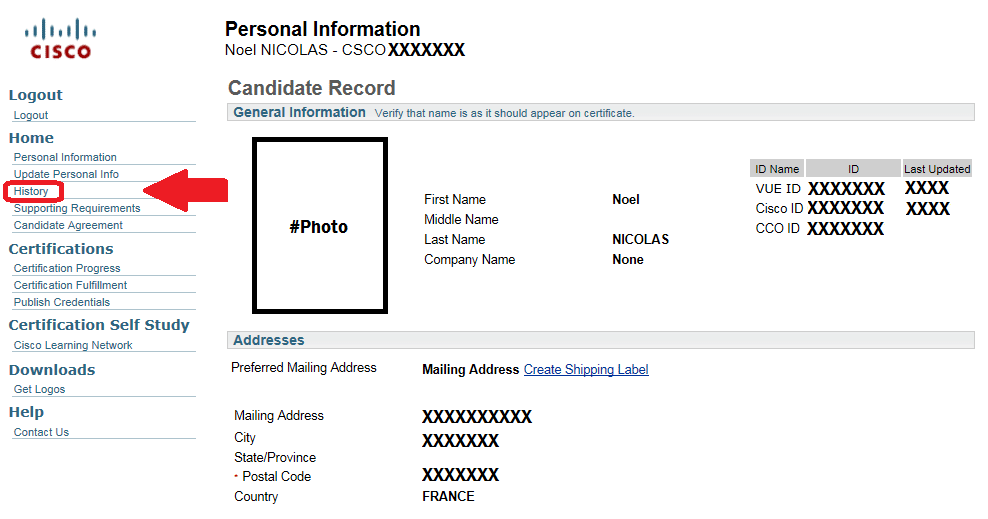This screenshot has height=519, width=988.
Task: Click the #Photo placeholder image
Action: tap(319, 225)
